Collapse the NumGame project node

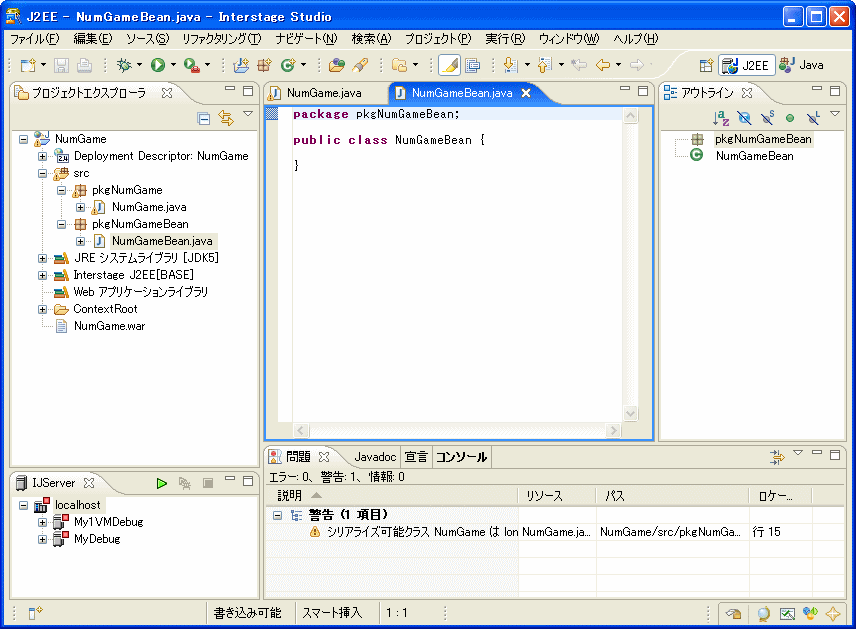coord(23,139)
